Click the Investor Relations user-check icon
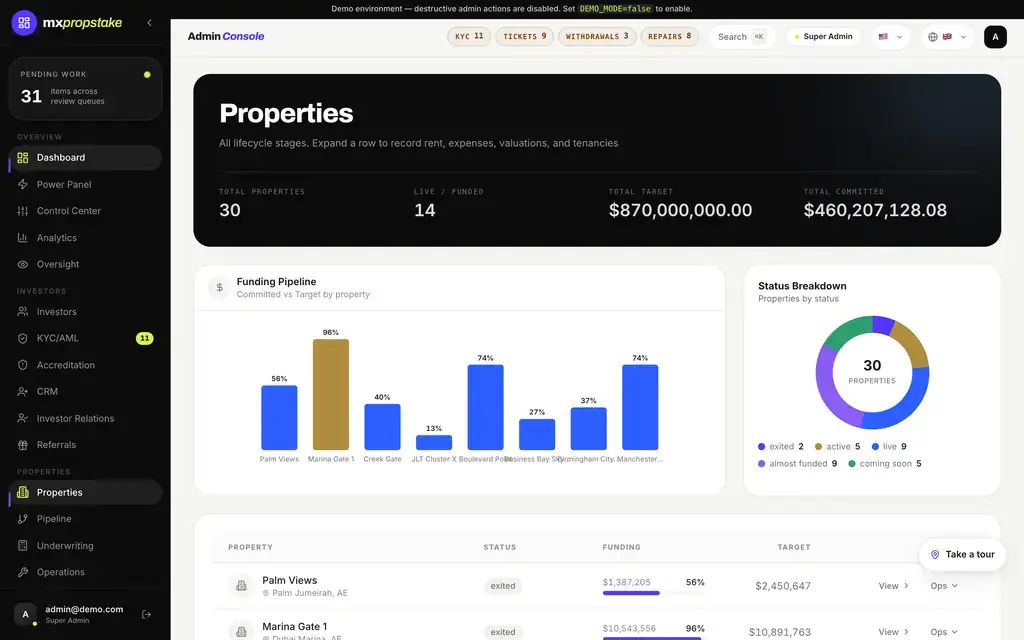The height and width of the screenshot is (640, 1024). tap(23, 418)
